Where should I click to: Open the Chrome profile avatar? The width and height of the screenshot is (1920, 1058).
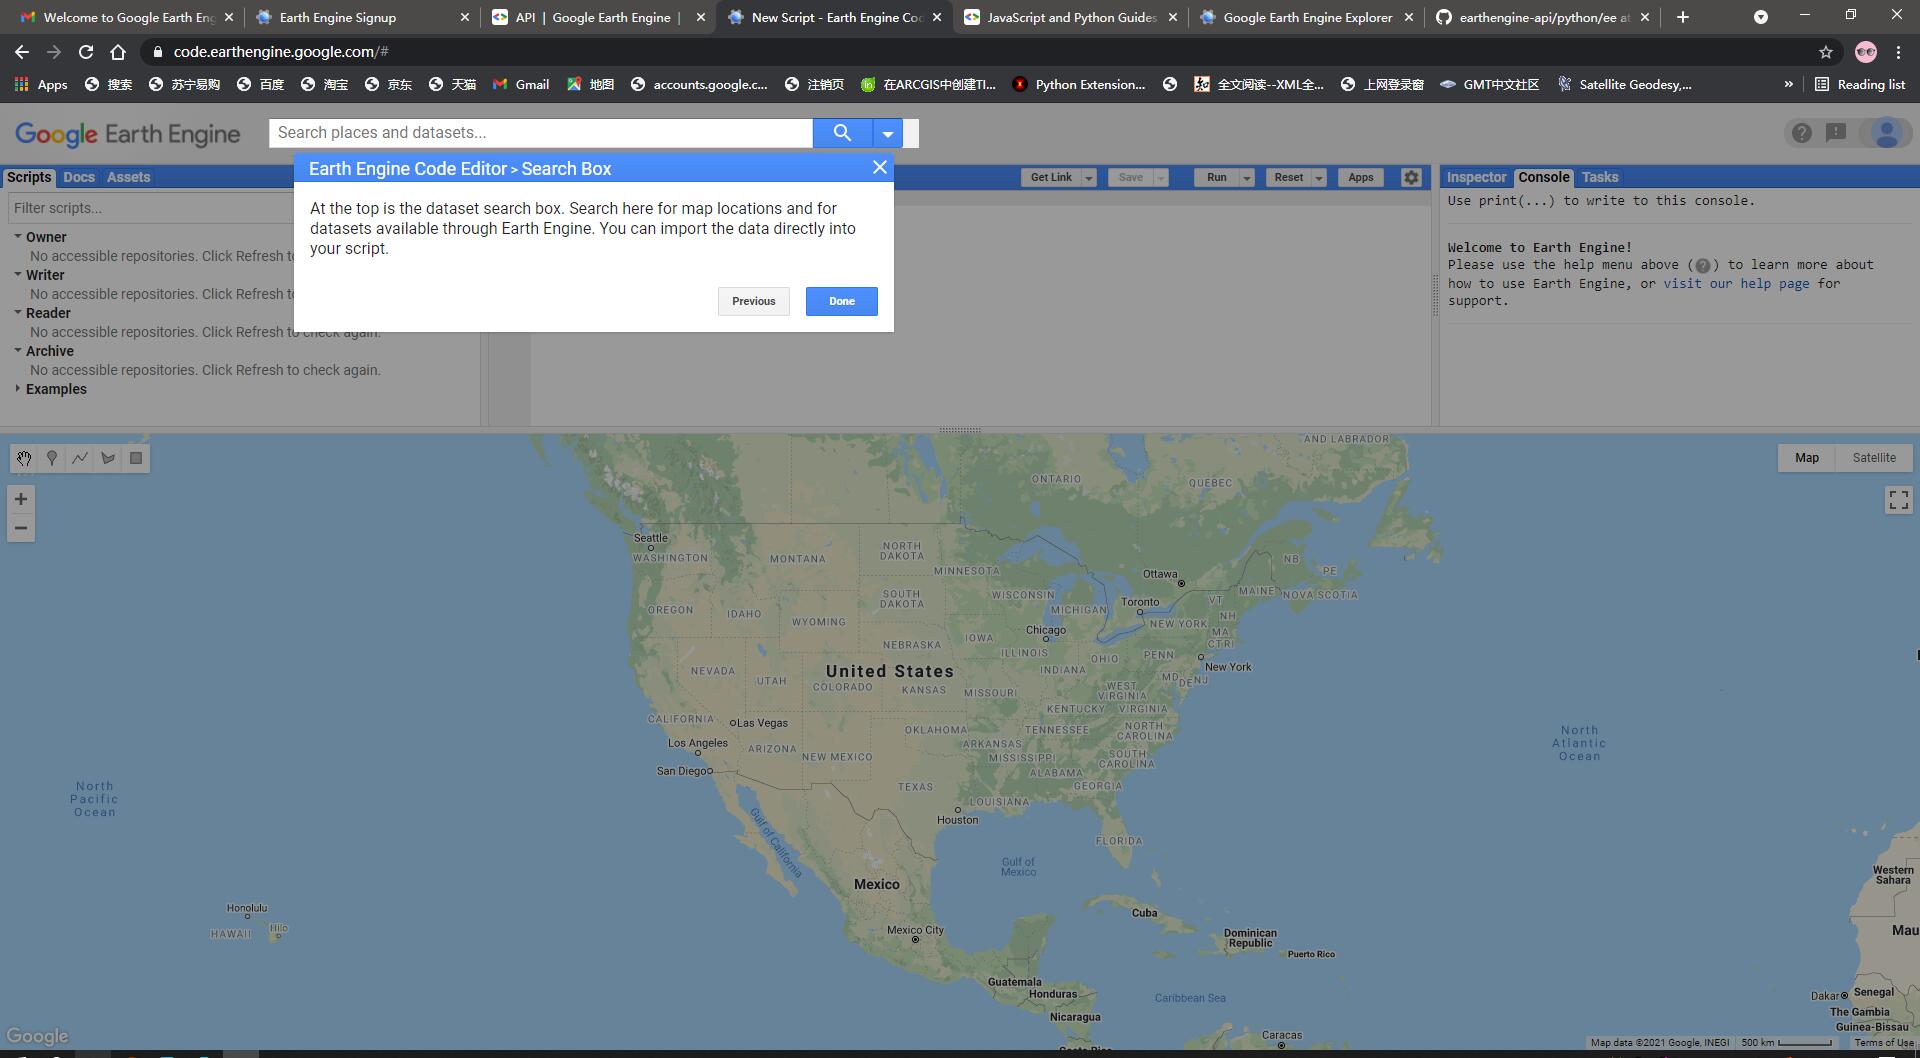(1866, 52)
